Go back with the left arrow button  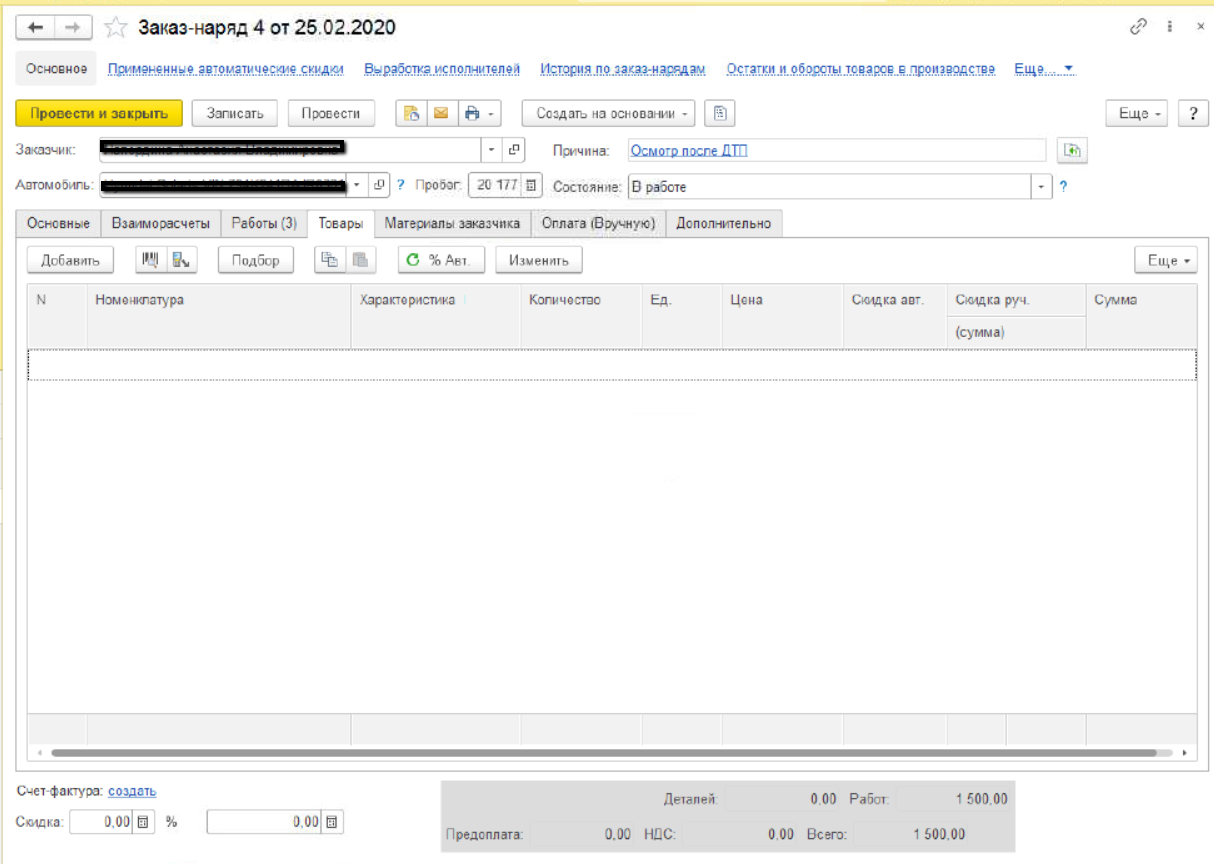(x=35, y=28)
